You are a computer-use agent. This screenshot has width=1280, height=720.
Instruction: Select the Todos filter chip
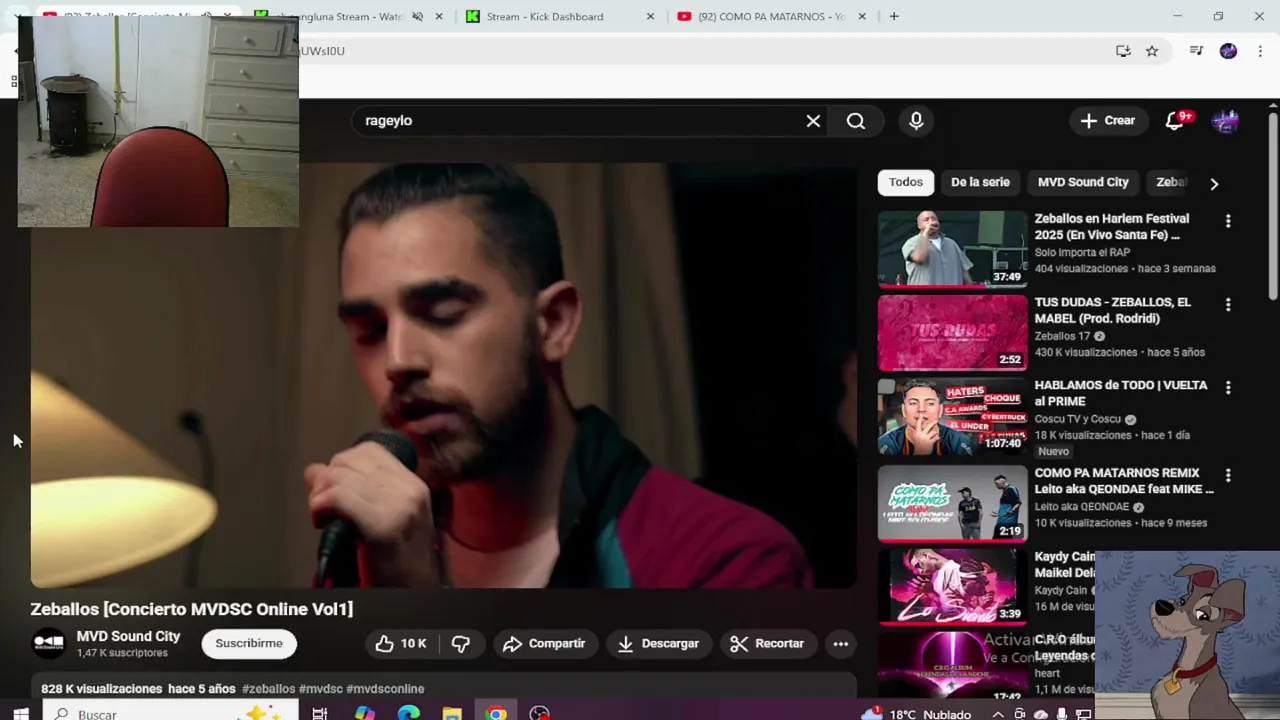[906, 182]
